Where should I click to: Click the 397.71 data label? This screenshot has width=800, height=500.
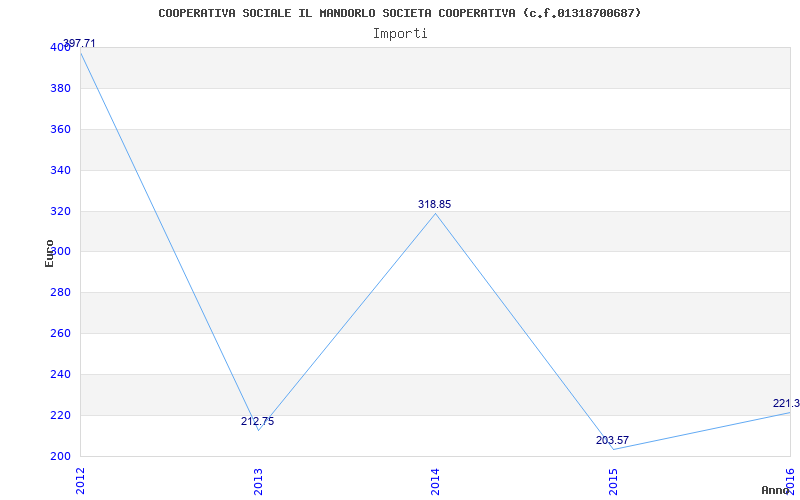79,43
